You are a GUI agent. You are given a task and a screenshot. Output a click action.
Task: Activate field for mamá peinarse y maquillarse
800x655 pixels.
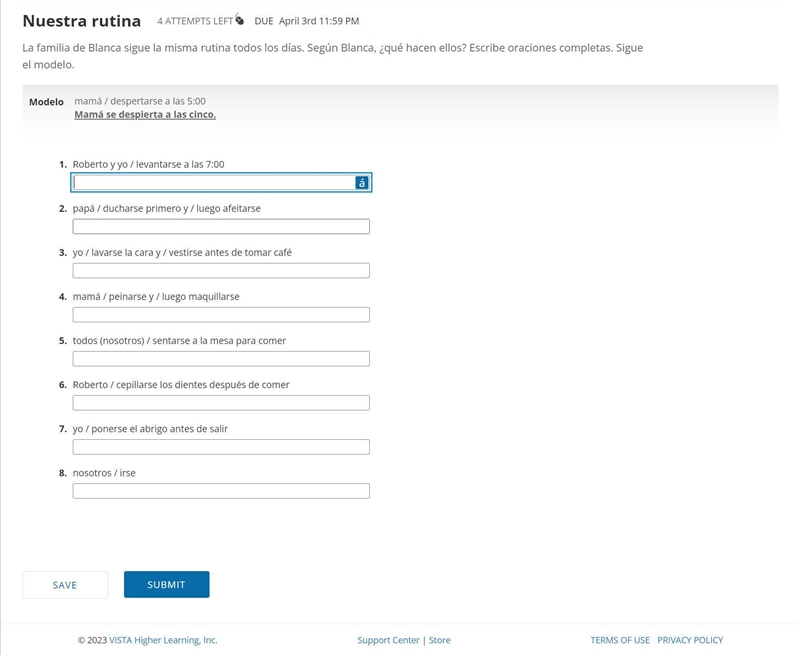pos(221,315)
